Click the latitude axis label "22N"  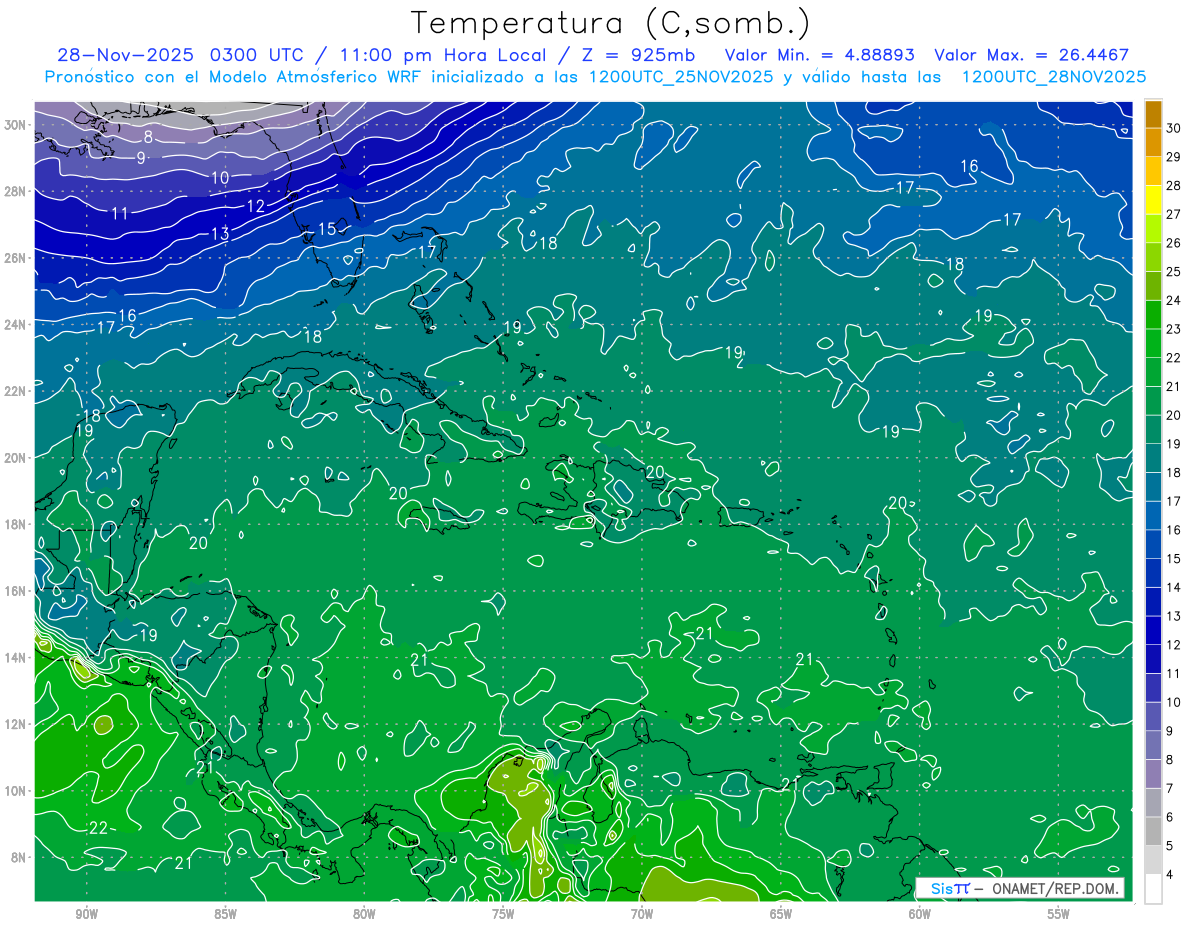[16, 391]
